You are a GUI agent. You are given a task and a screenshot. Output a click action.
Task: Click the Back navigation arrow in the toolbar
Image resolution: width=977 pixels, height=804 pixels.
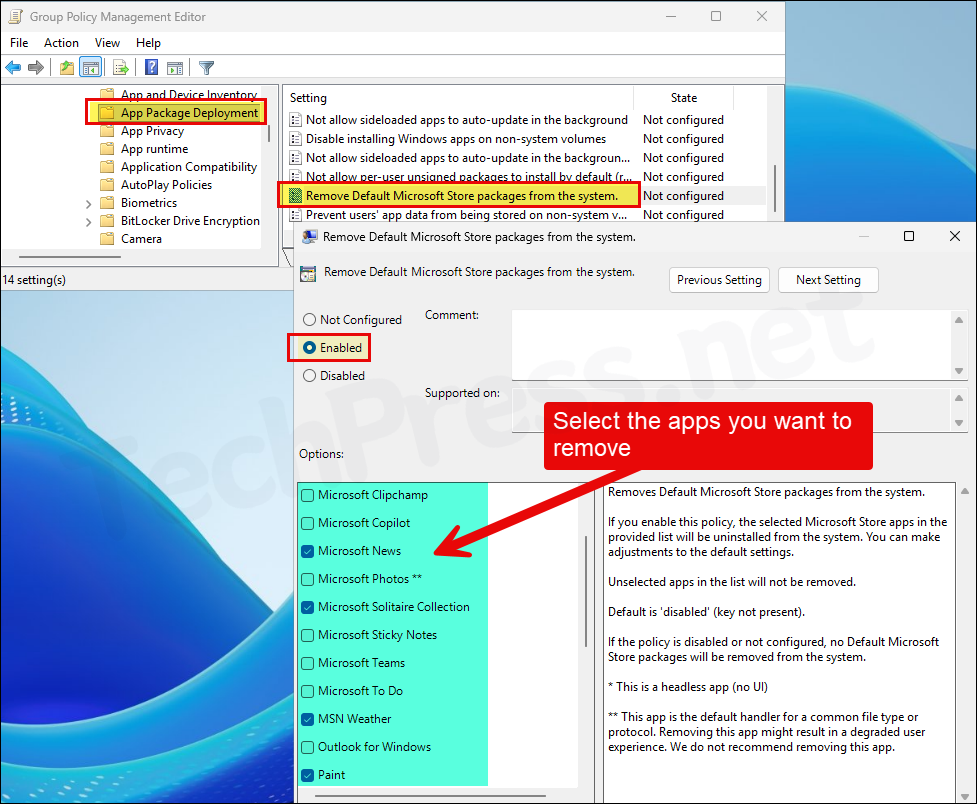13,67
